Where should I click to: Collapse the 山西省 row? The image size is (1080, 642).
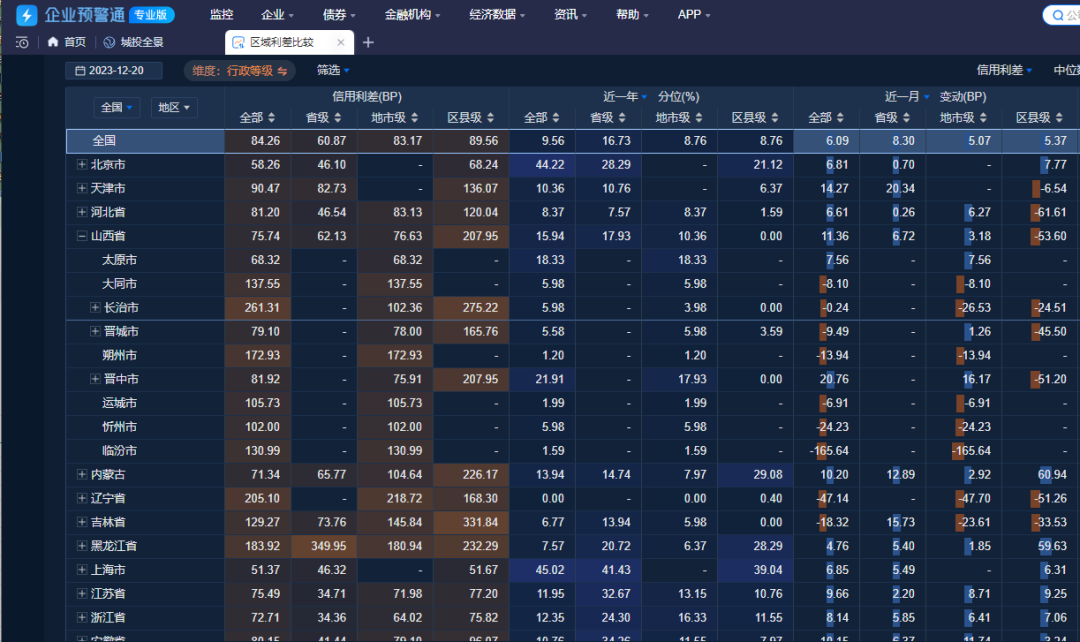[x=81, y=236]
